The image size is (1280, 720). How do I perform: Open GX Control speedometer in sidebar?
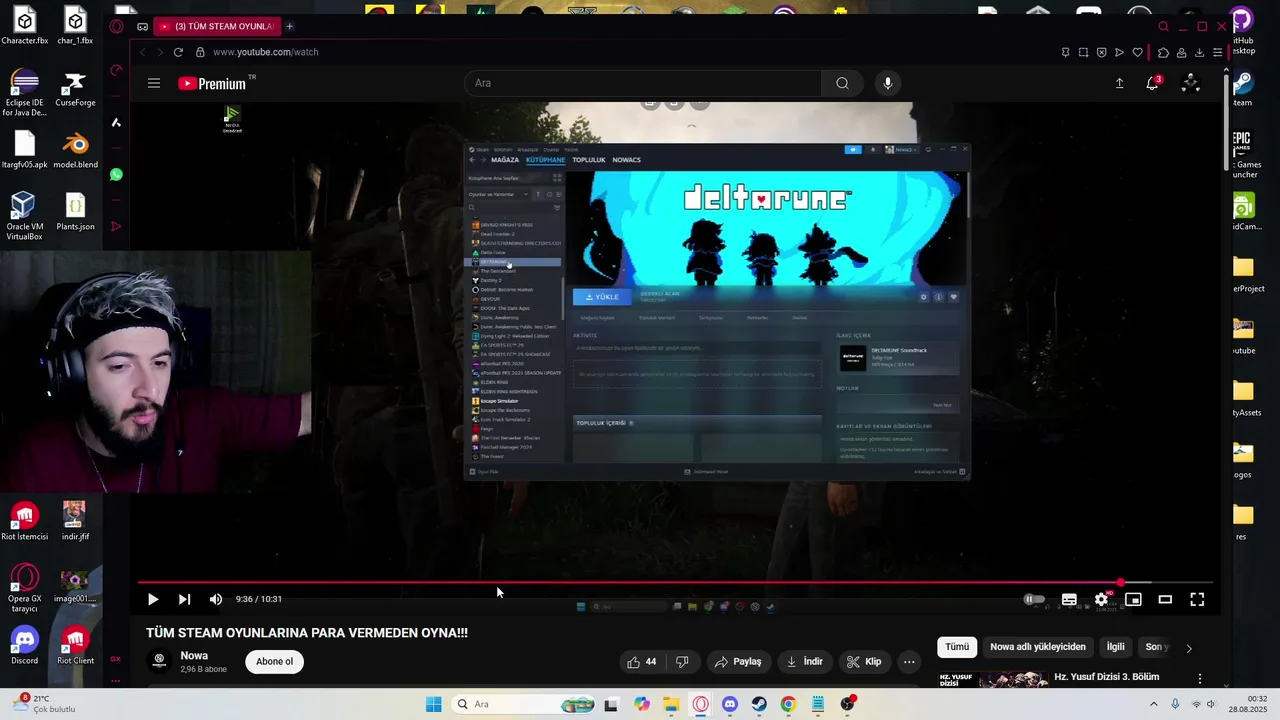click(x=116, y=70)
